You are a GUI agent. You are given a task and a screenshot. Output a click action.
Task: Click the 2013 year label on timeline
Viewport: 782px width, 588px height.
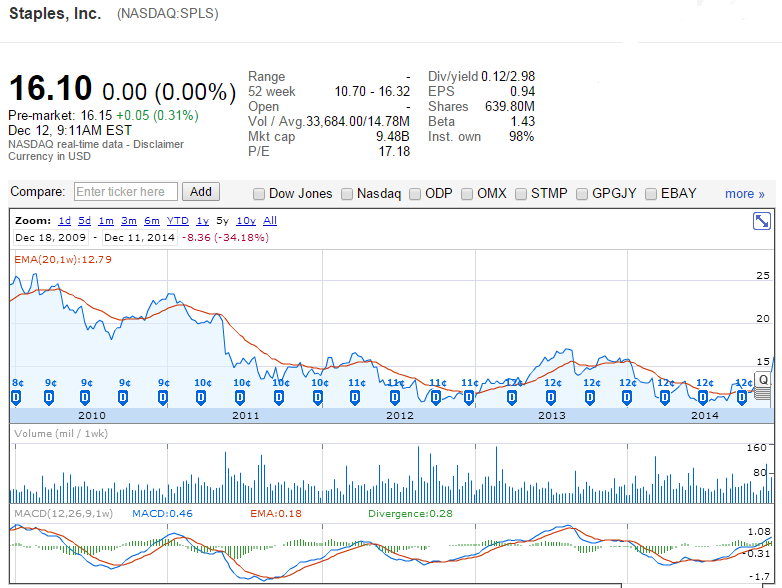(x=552, y=415)
